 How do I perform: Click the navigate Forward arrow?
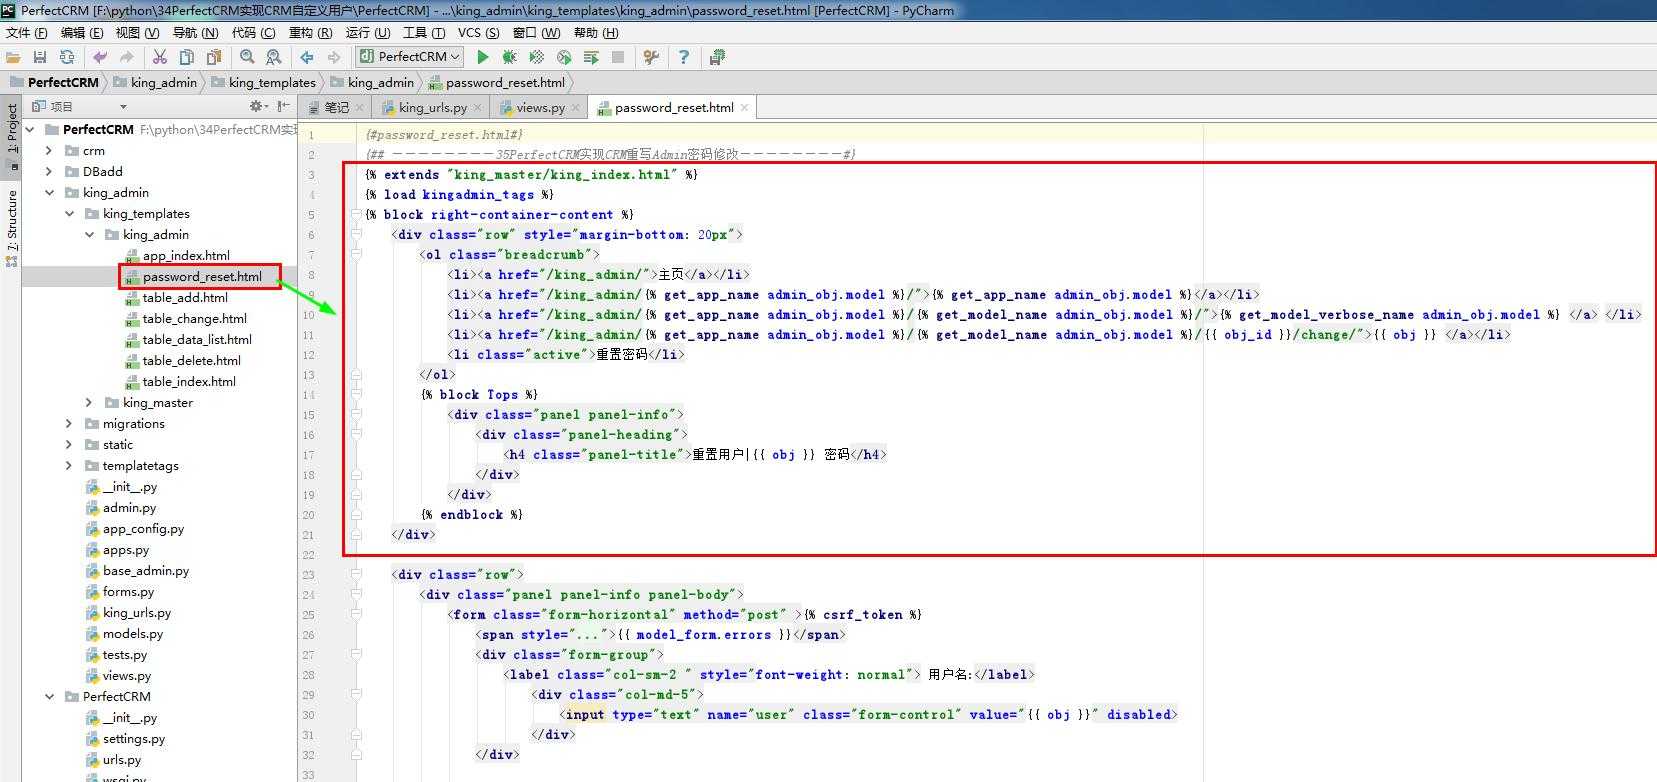point(334,57)
